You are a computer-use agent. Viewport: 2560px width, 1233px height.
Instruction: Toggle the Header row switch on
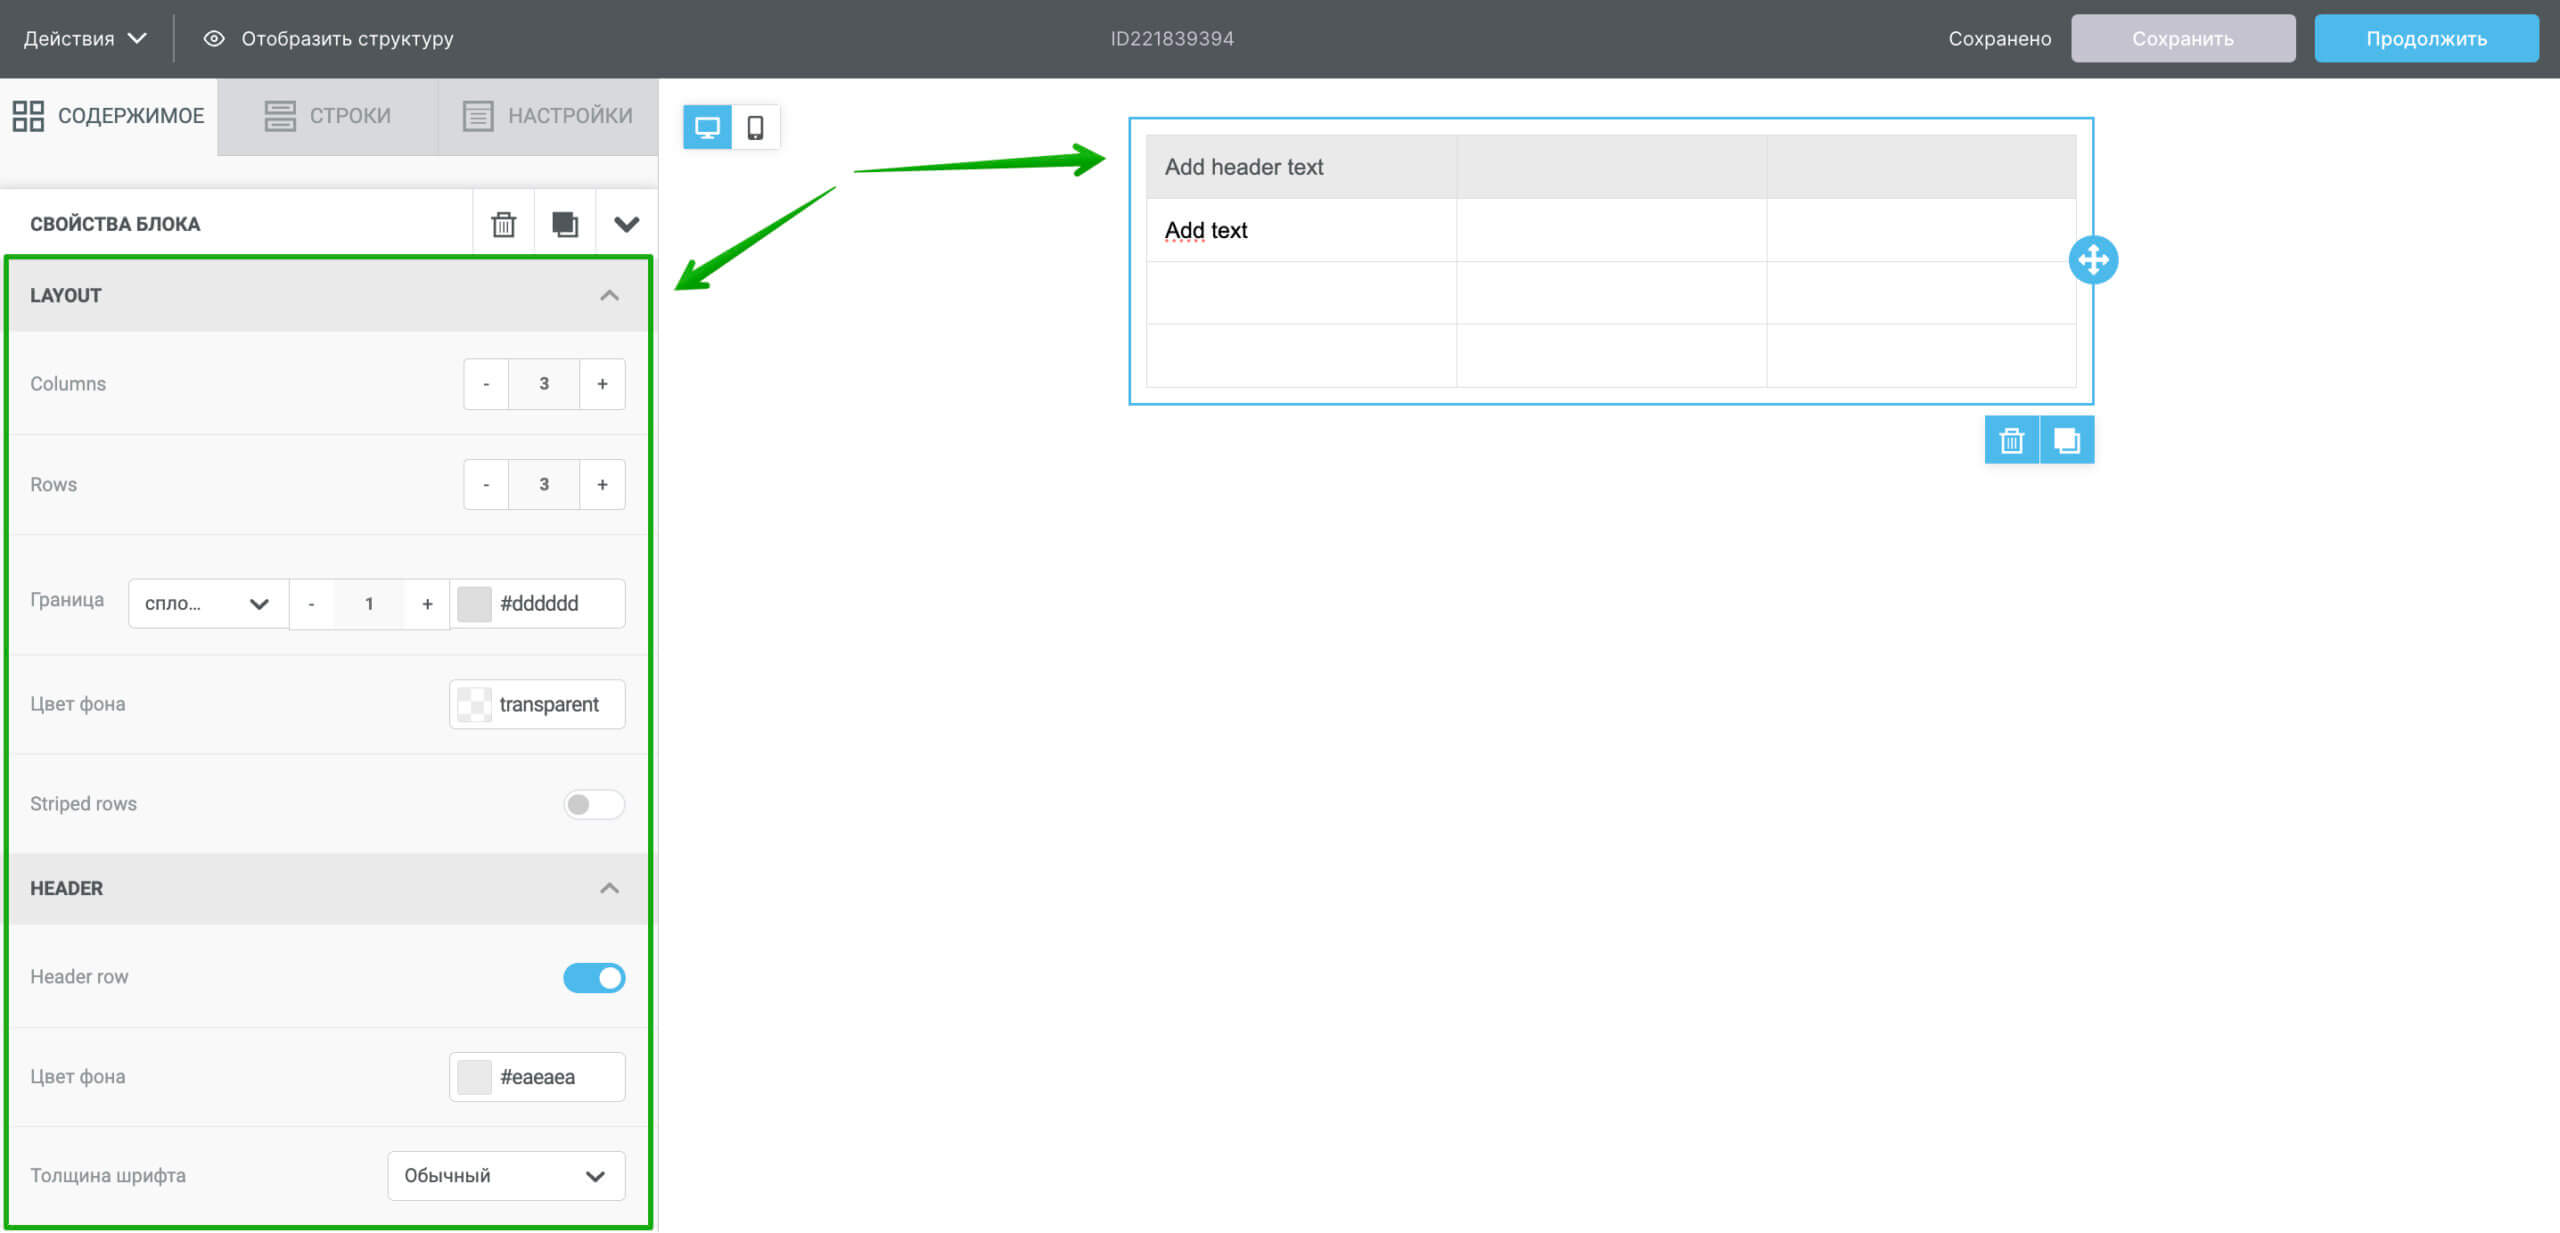(594, 977)
